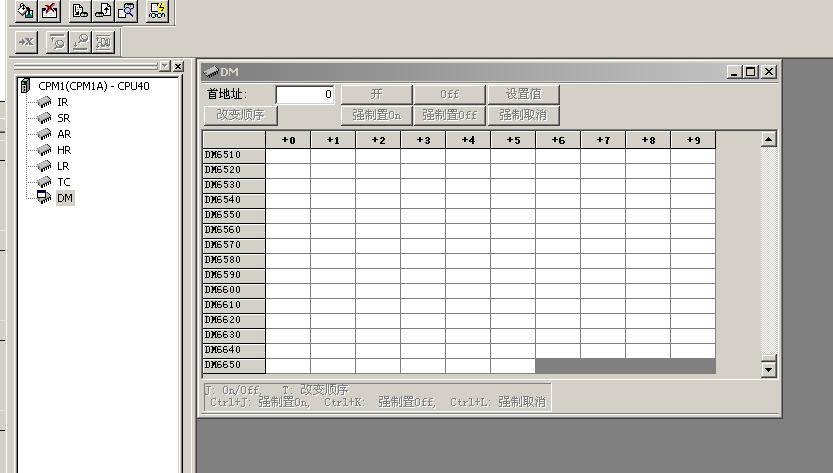Select the DM memory area node
Screen dimensions: 833x473
(64, 198)
